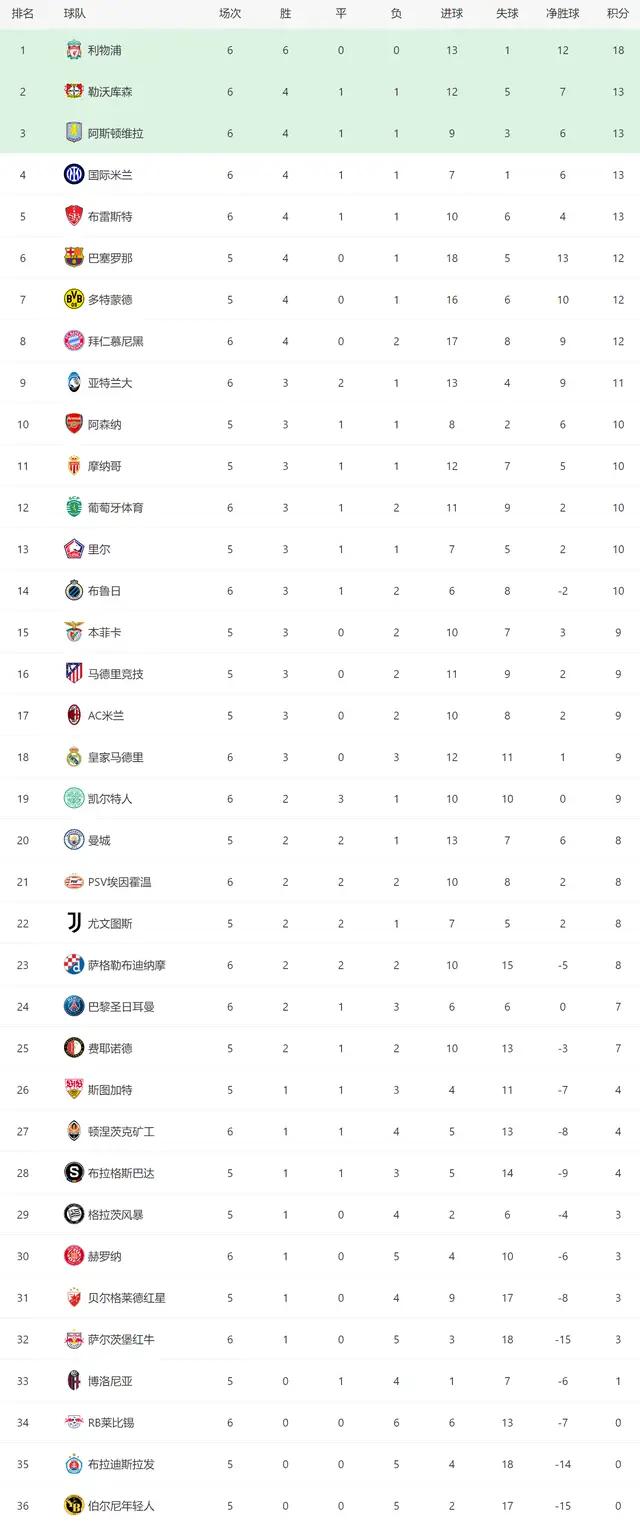The image size is (640, 1525).
Task: Click the 净胜球 column header
Action: click(x=563, y=14)
